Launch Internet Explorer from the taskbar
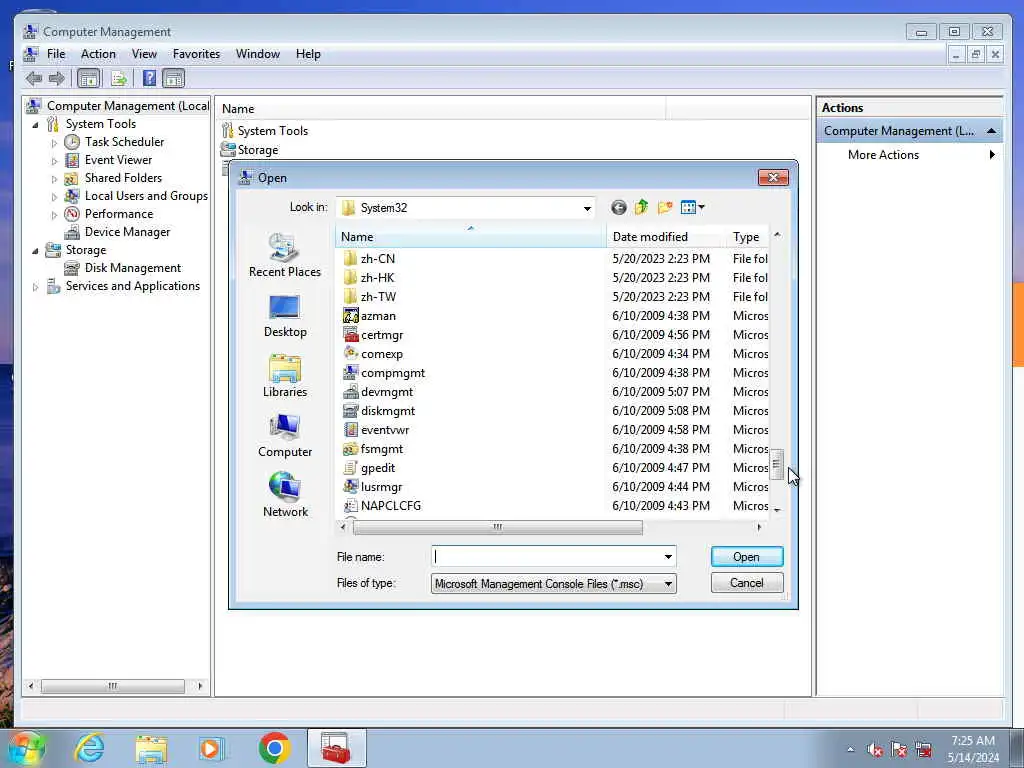The height and width of the screenshot is (768, 1024). tap(89, 748)
